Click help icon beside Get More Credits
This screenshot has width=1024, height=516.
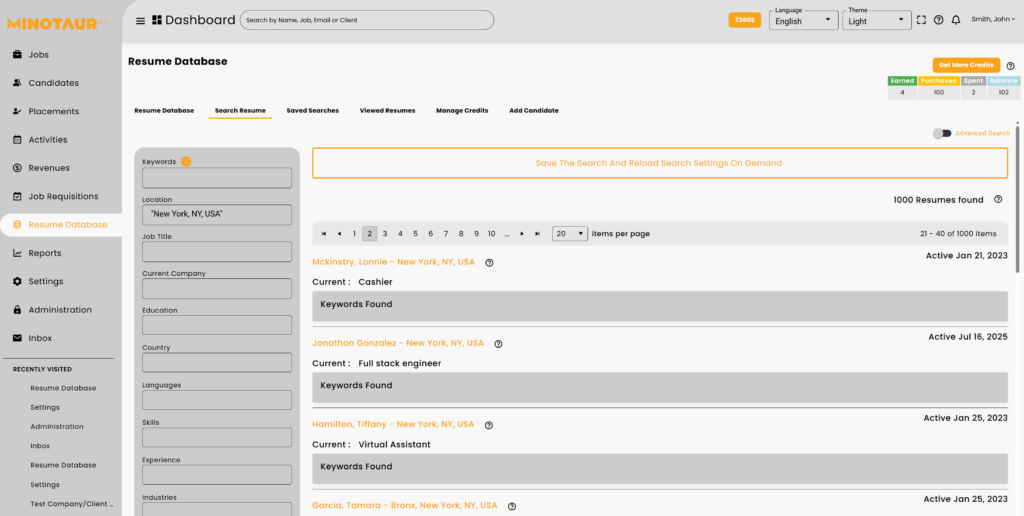point(1010,65)
